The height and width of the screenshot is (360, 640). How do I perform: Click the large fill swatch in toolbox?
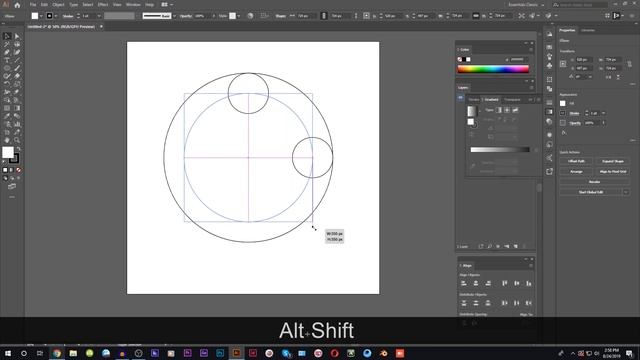pyautogui.click(x=8, y=153)
